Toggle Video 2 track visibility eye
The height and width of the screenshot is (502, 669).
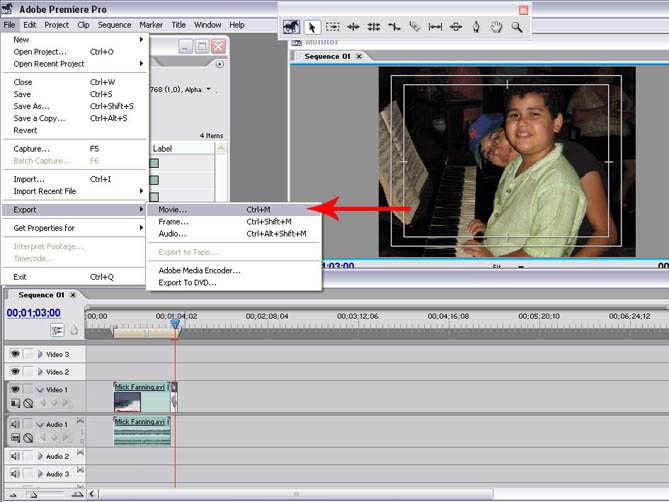point(16,372)
